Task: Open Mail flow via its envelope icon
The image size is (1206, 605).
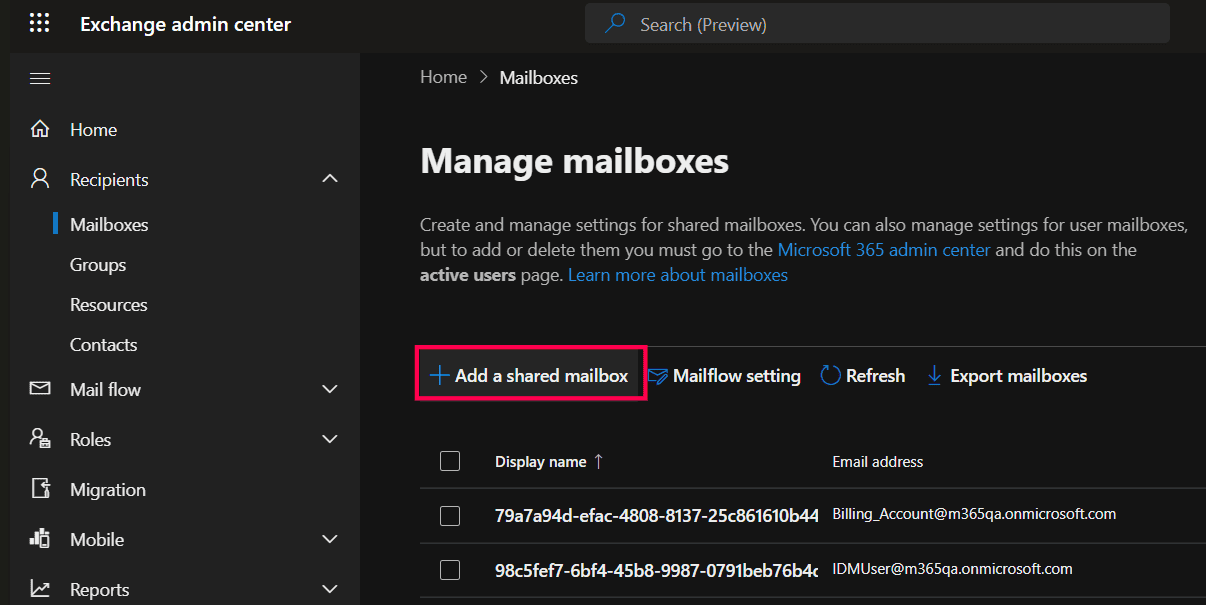Action: click(40, 389)
